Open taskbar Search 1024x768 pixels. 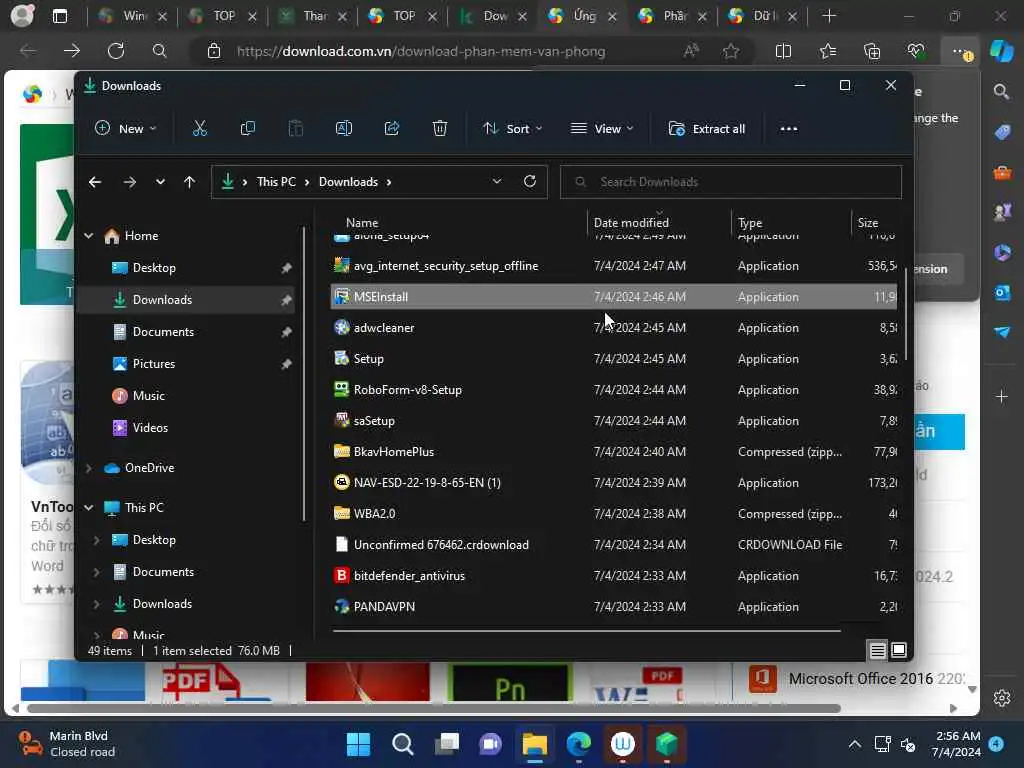coord(402,744)
